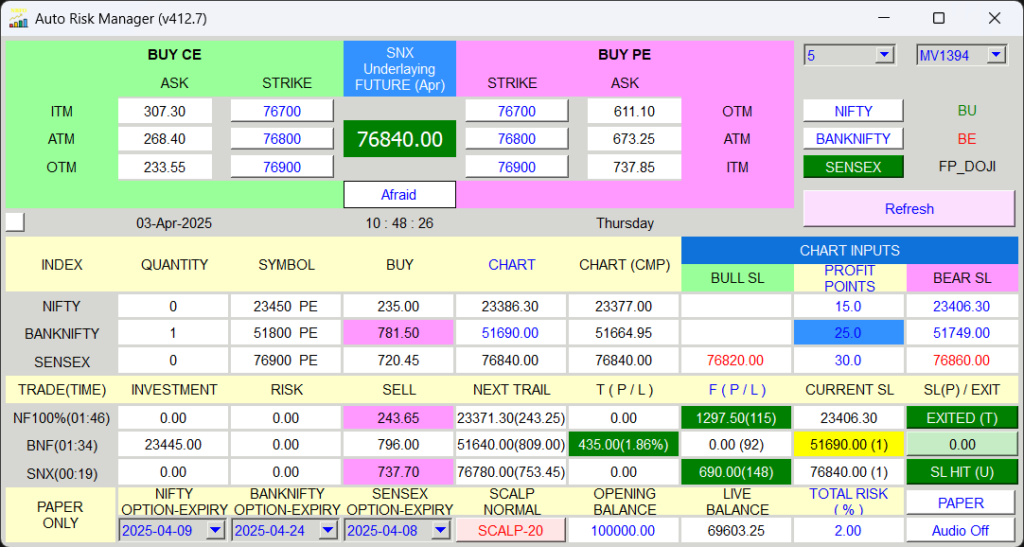Click Buy CE OTM strike 76900 button
The width and height of the screenshot is (1024, 547).
point(282,167)
